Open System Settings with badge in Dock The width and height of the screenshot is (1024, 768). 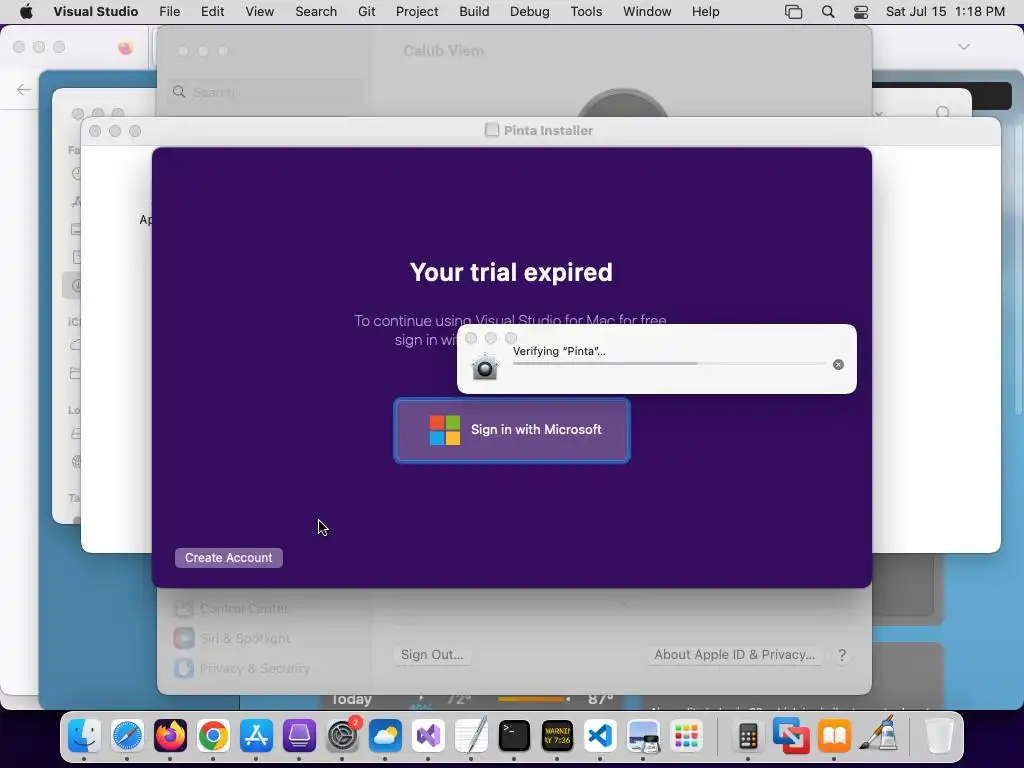(x=342, y=736)
